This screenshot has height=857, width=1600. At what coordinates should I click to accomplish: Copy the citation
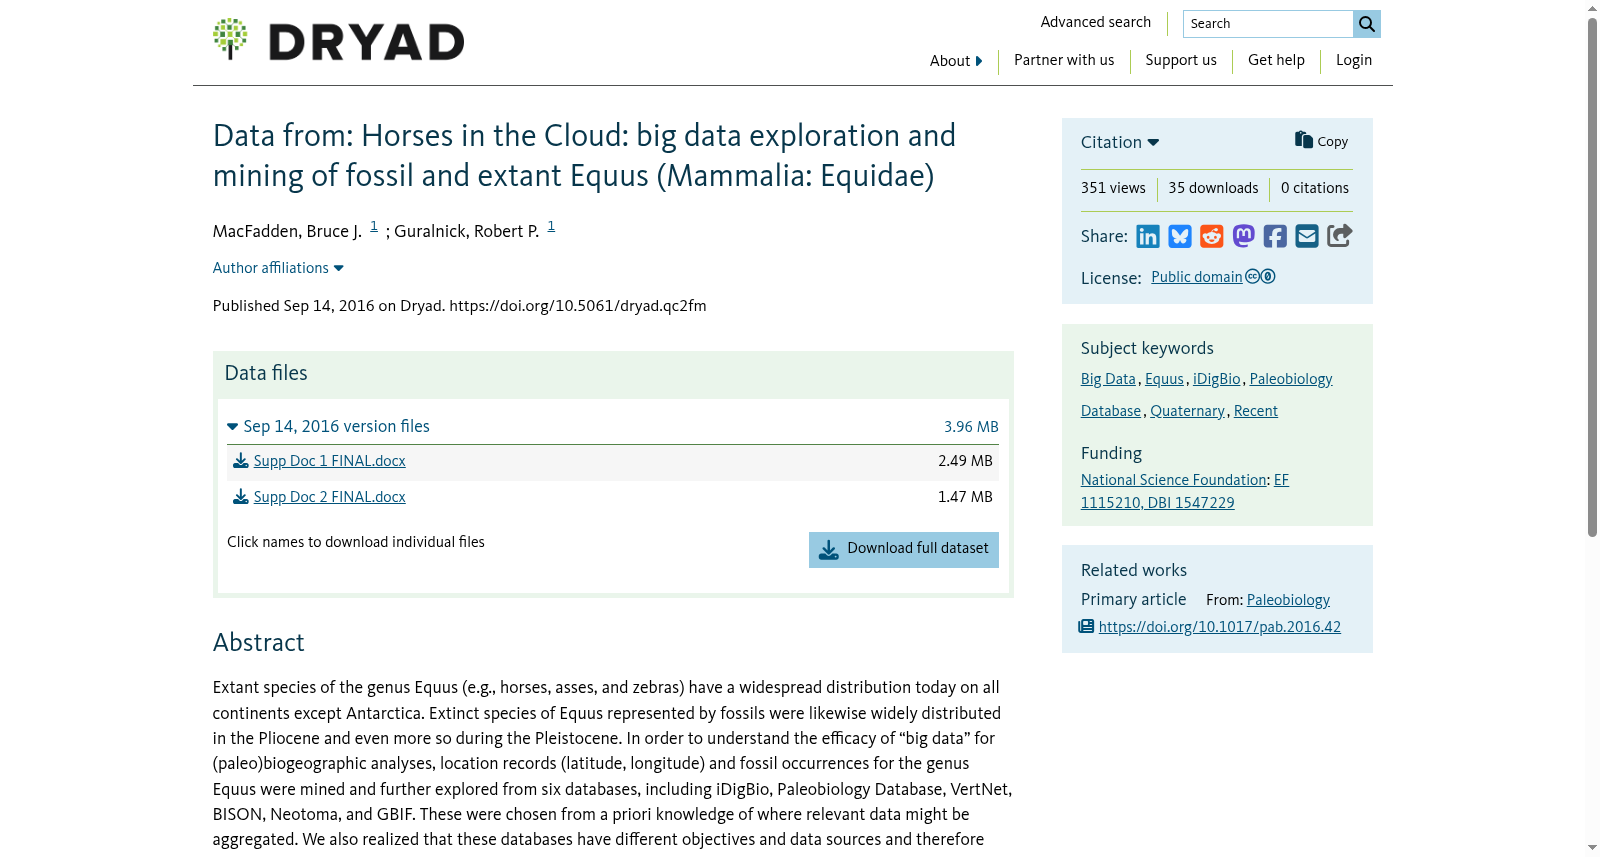click(x=1322, y=141)
